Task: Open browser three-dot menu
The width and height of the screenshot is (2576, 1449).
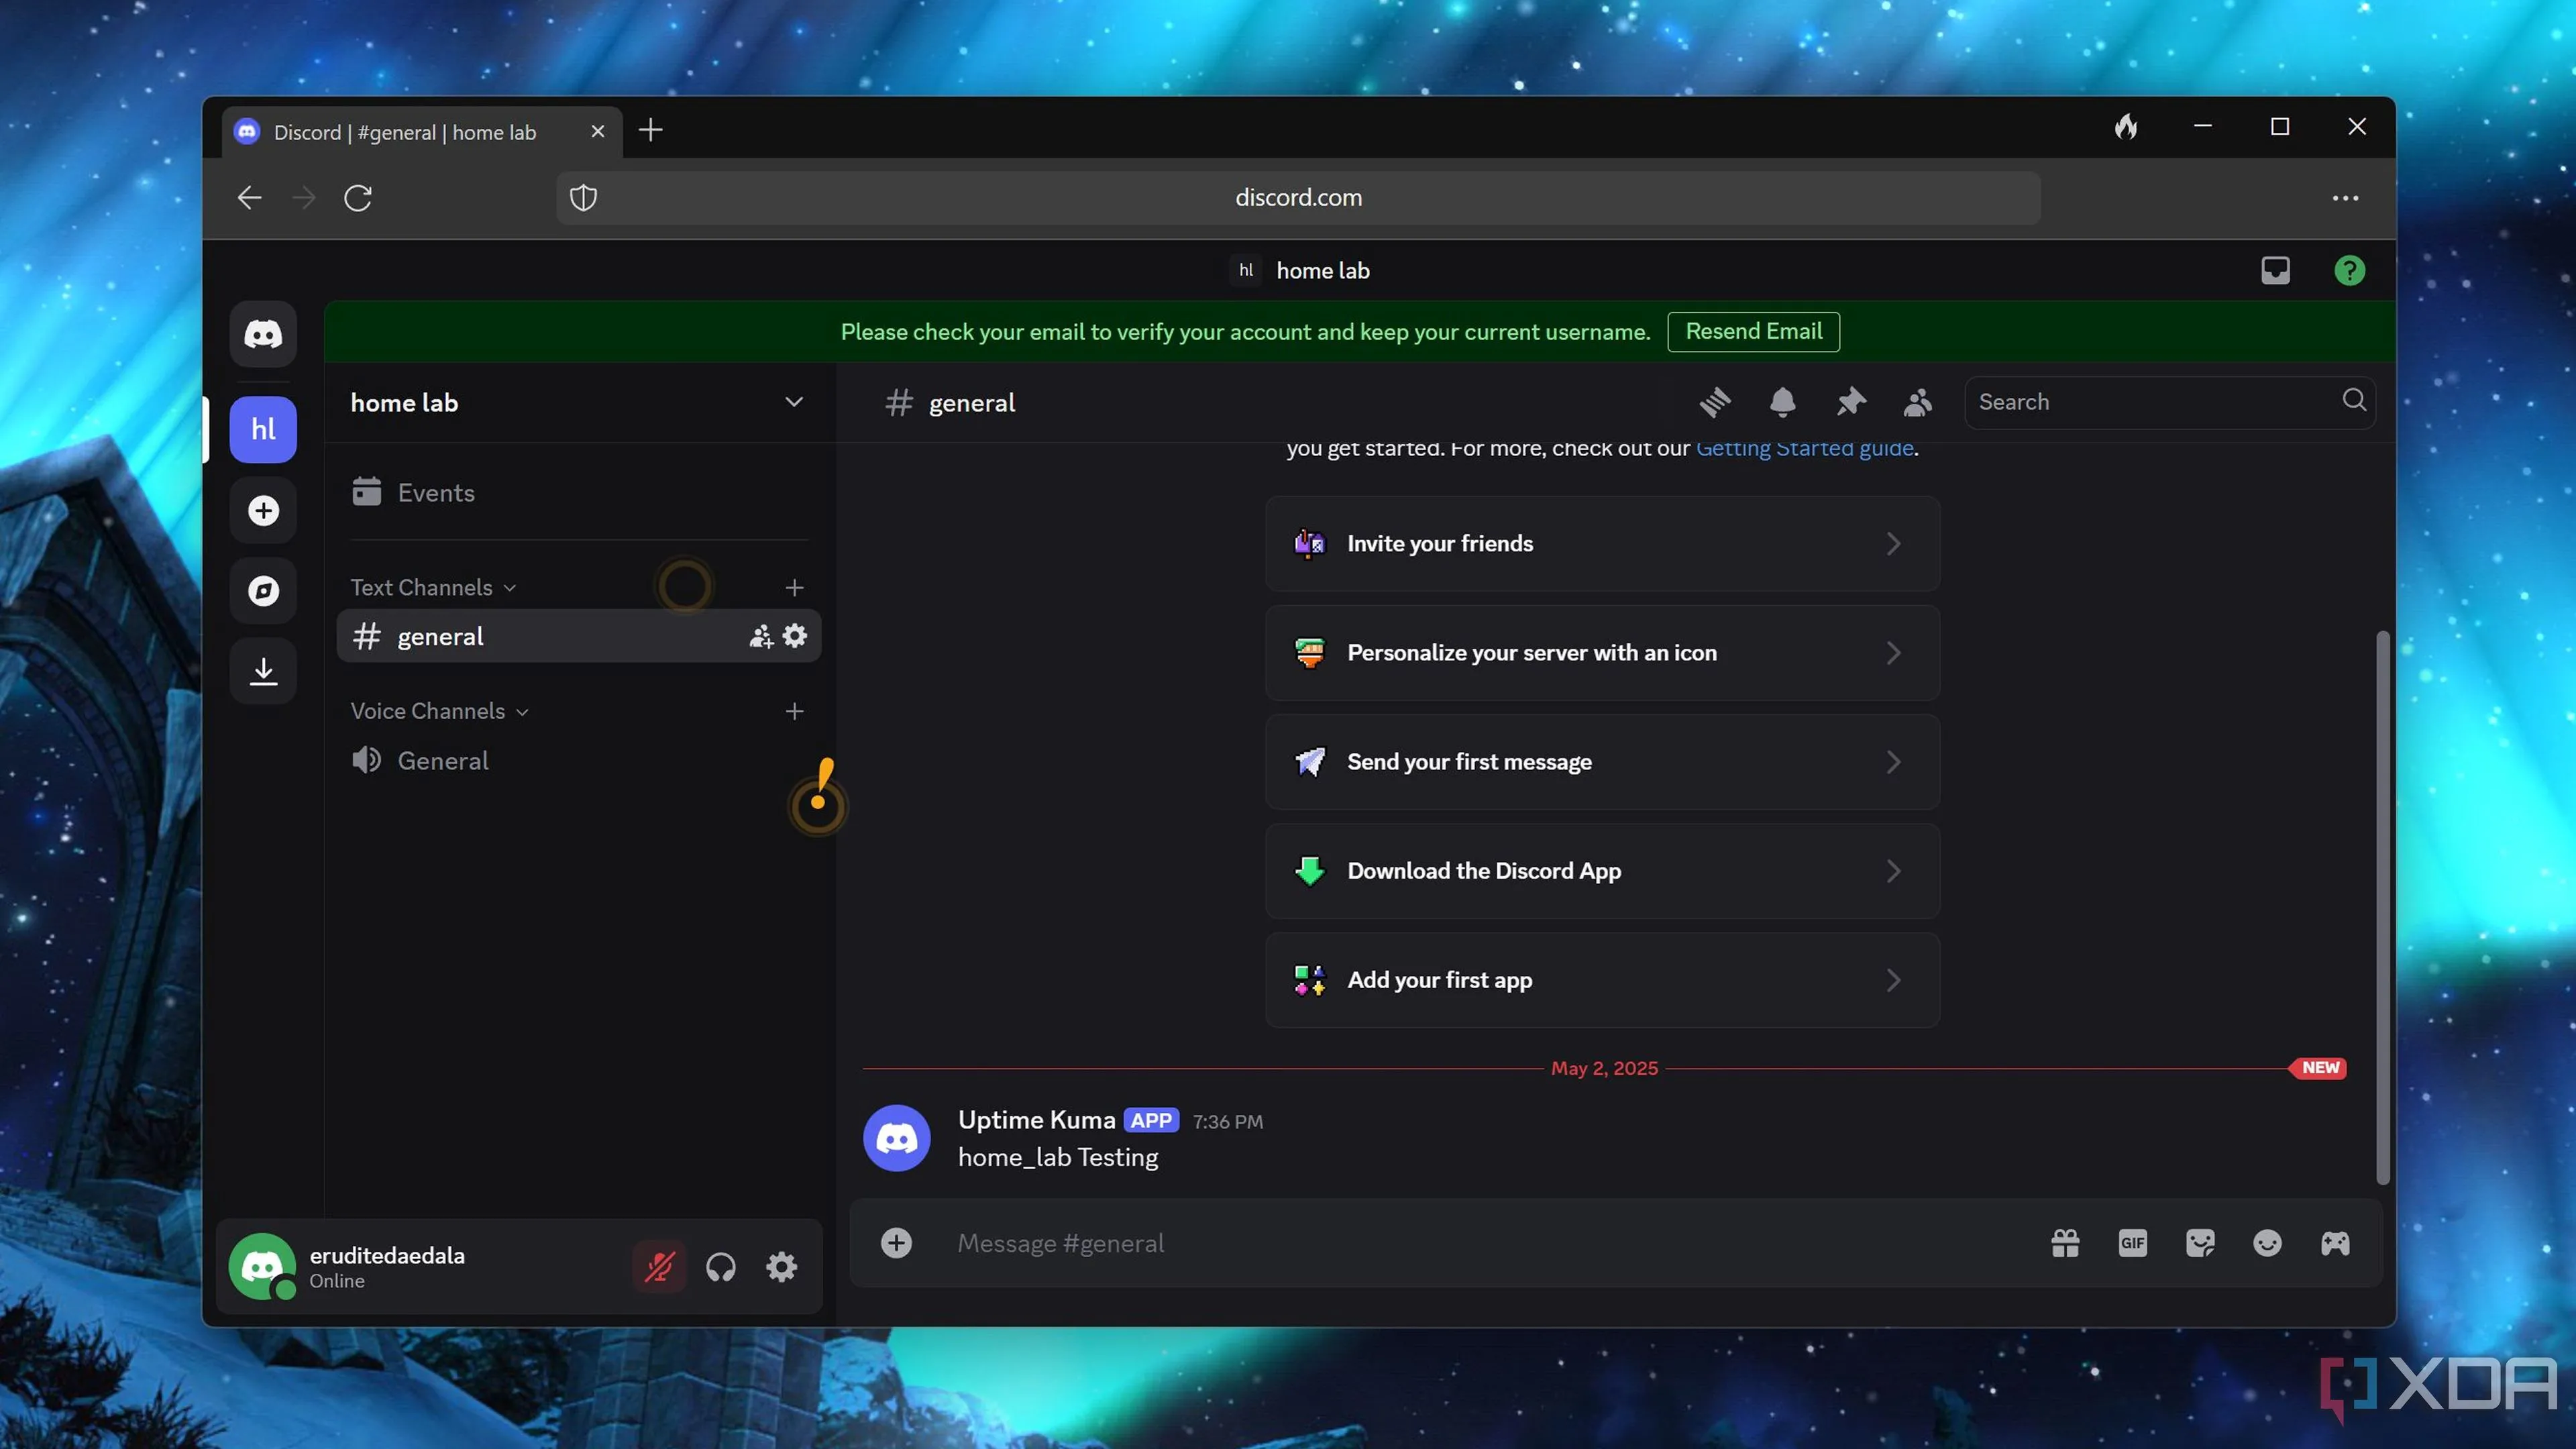Action: (2345, 198)
